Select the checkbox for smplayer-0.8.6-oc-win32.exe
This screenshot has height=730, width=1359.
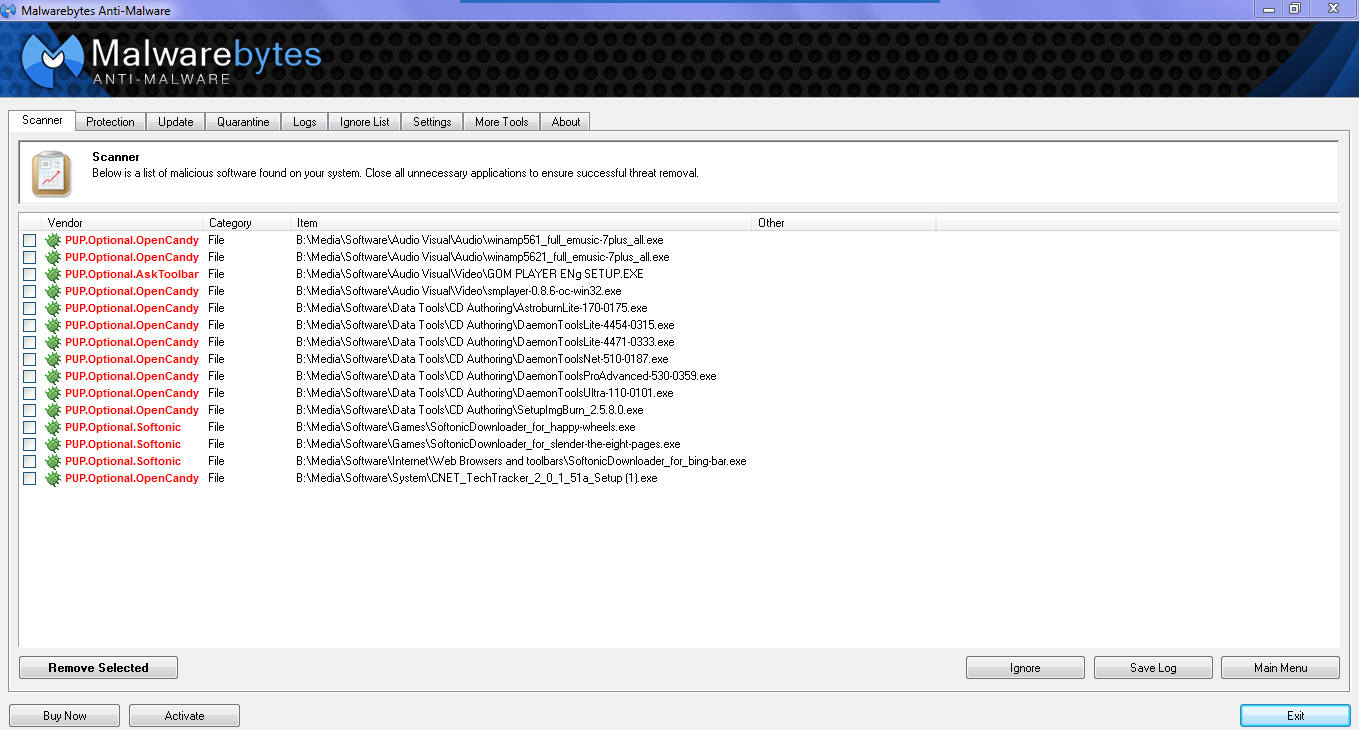tap(29, 291)
